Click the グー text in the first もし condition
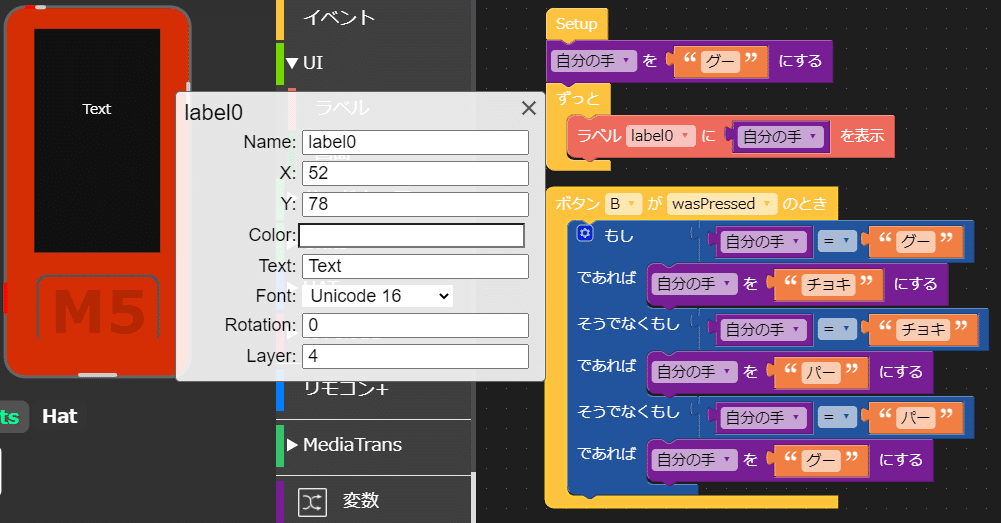Screen dimensions: 1001x523 click(x=915, y=242)
